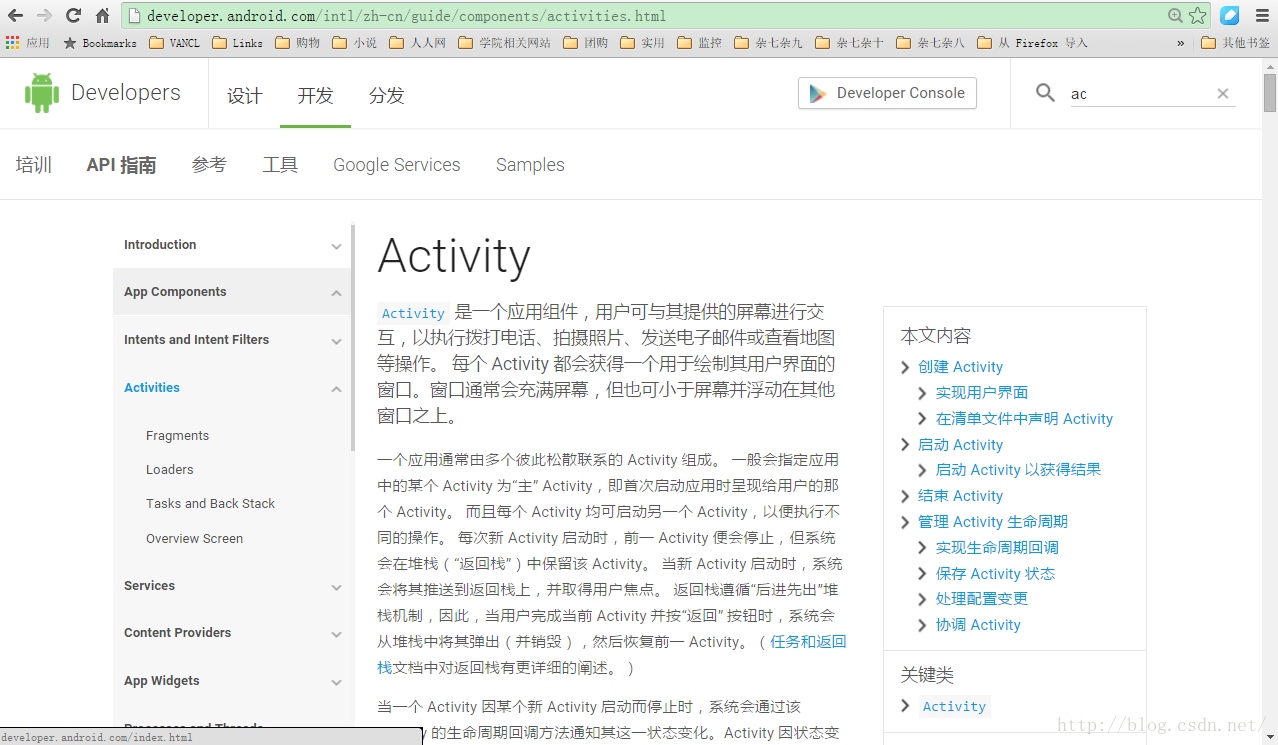
Task: Click the blue extension icon beside the star
Action: tap(1229, 15)
